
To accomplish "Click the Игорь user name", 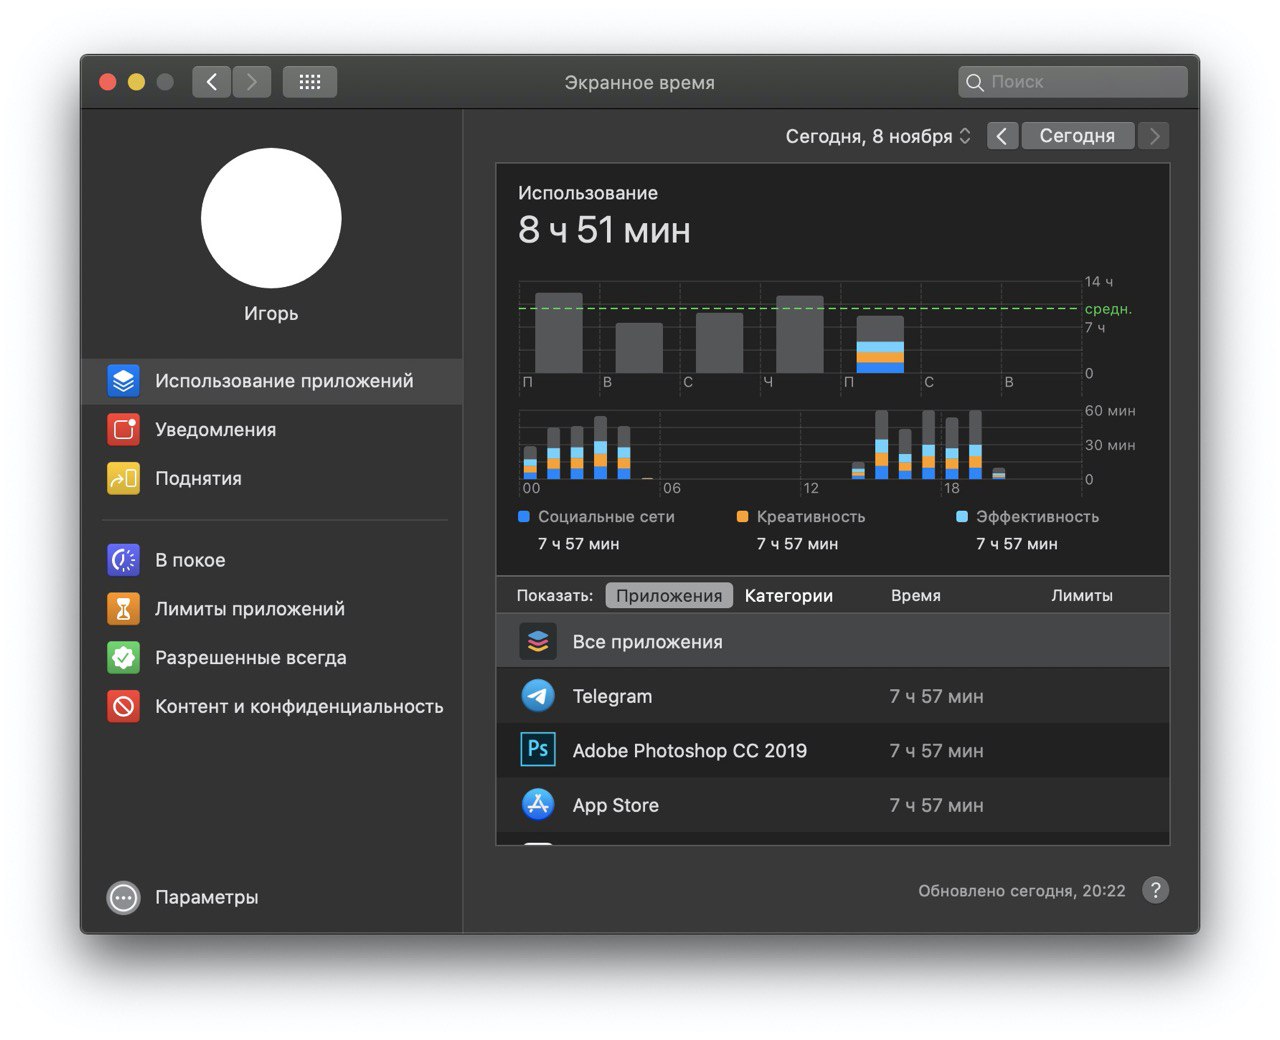I will click(x=271, y=314).
